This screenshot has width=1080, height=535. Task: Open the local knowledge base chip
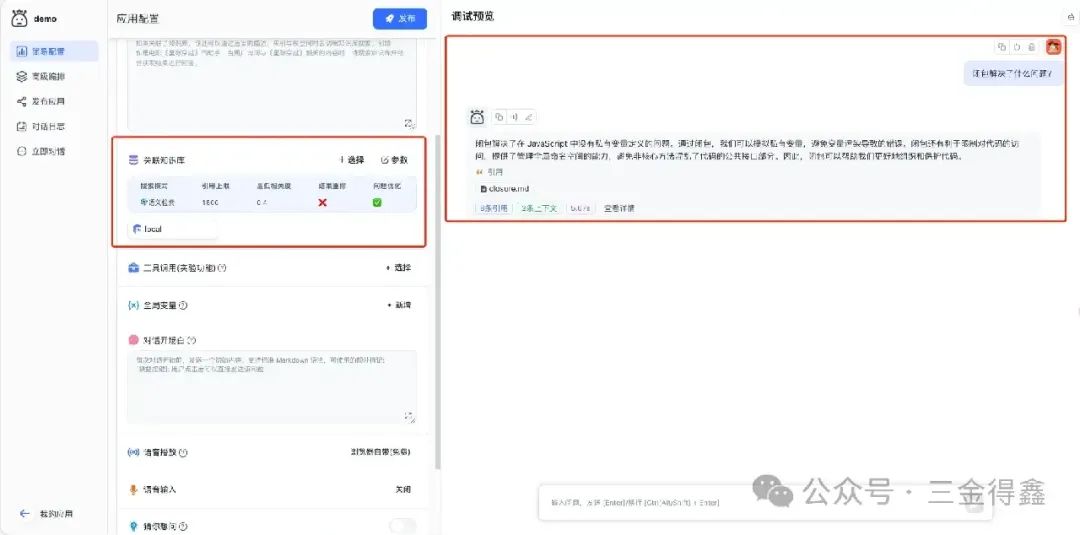[x=172, y=229]
